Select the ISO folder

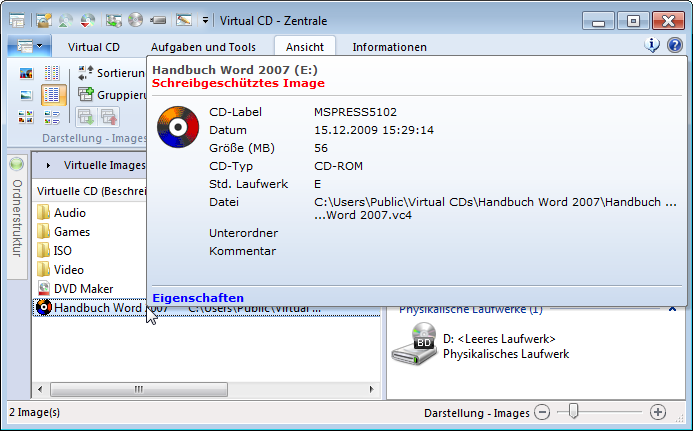tap(54, 251)
